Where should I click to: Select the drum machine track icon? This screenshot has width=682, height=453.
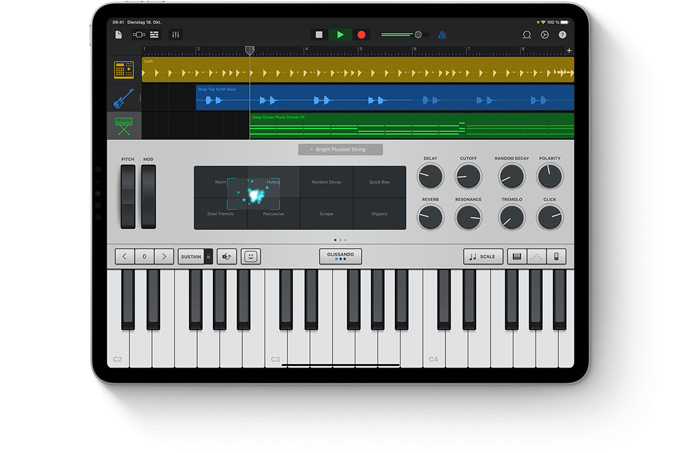pyautogui.click(x=124, y=70)
